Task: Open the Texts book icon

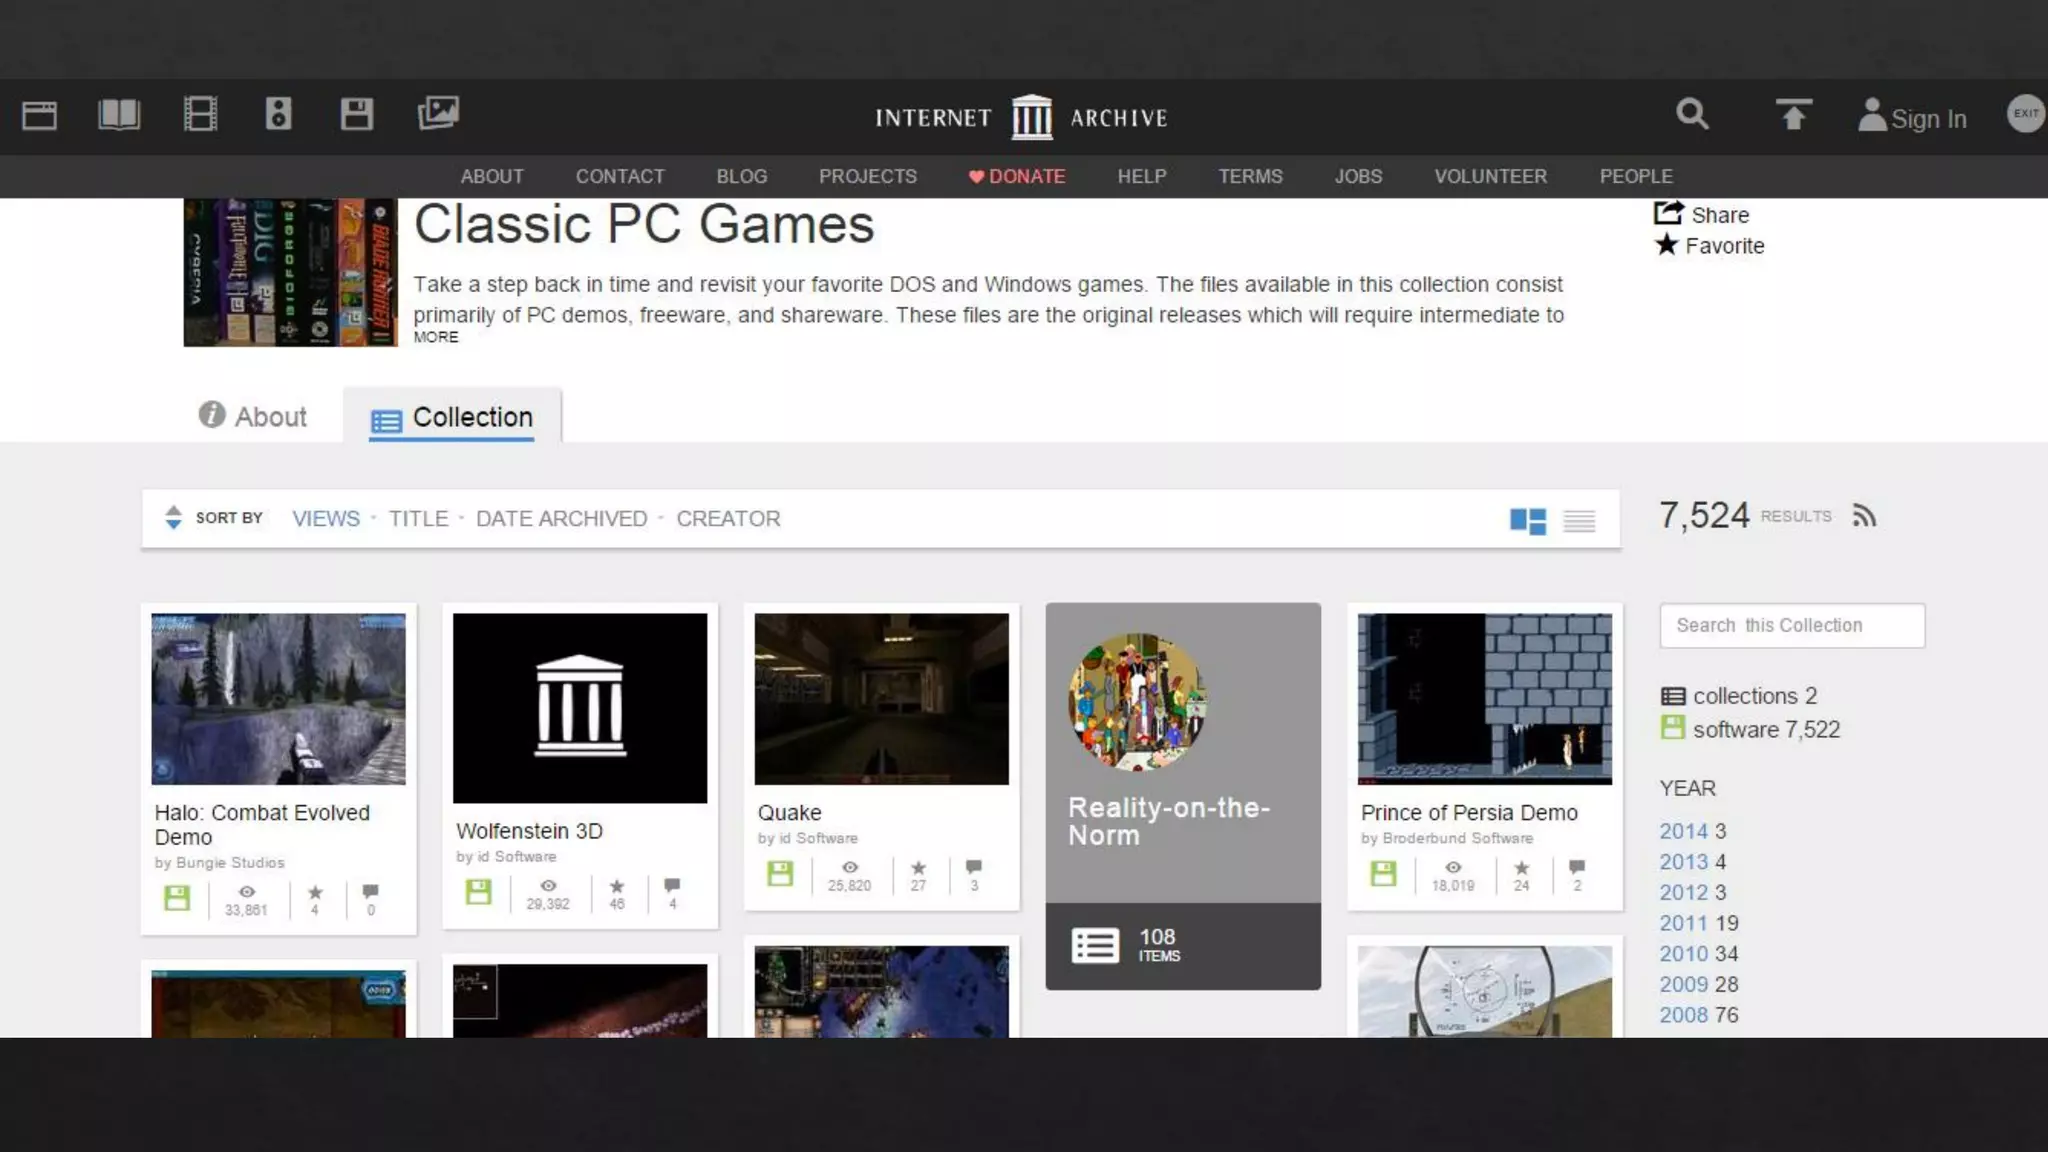Action: coord(119,115)
